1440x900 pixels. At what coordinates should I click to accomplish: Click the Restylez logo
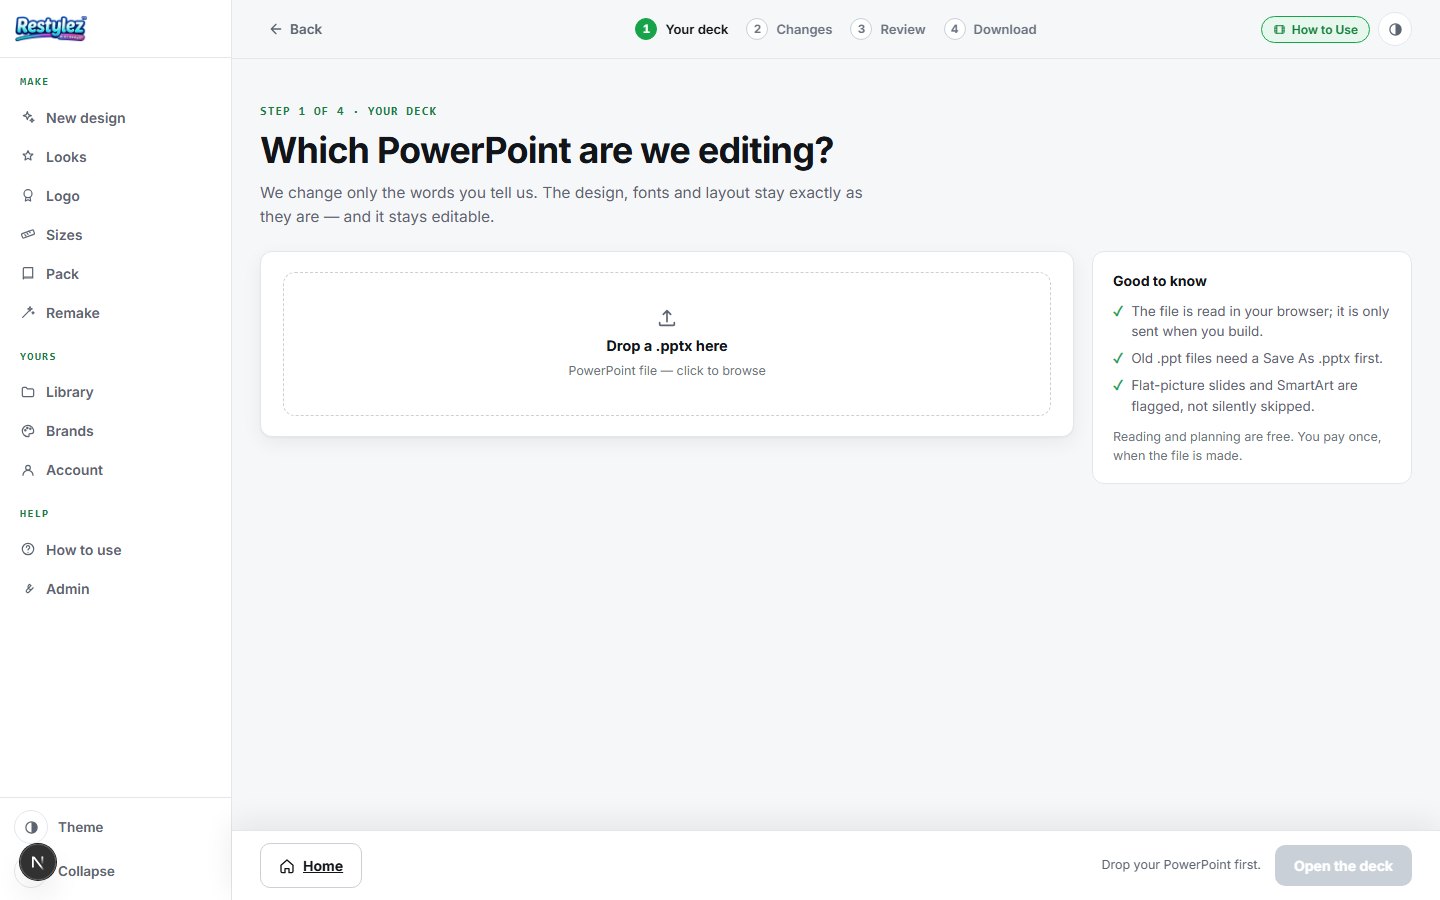click(x=51, y=28)
